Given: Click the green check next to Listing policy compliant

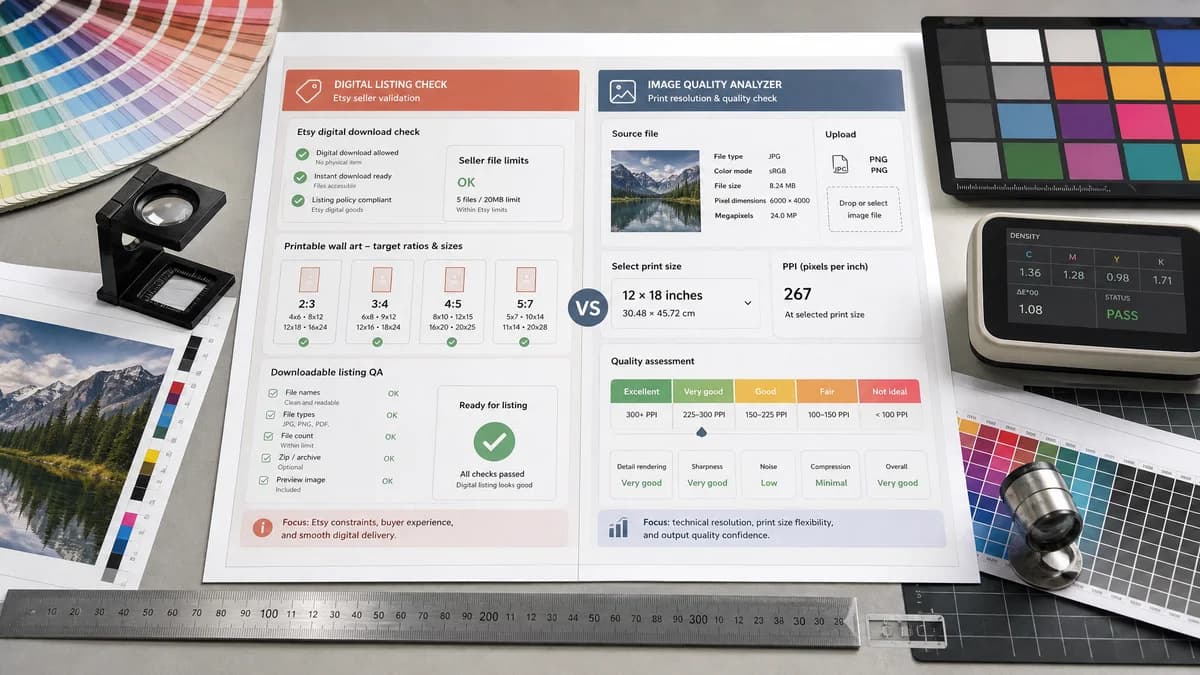Looking at the screenshot, I should (x=299, y=201).
